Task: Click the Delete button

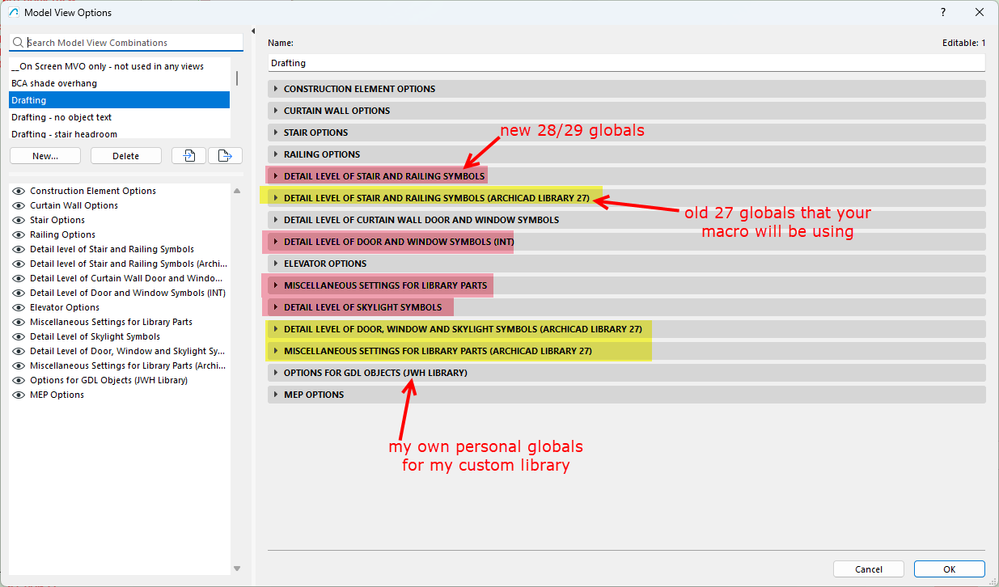Action: [126, 156]
